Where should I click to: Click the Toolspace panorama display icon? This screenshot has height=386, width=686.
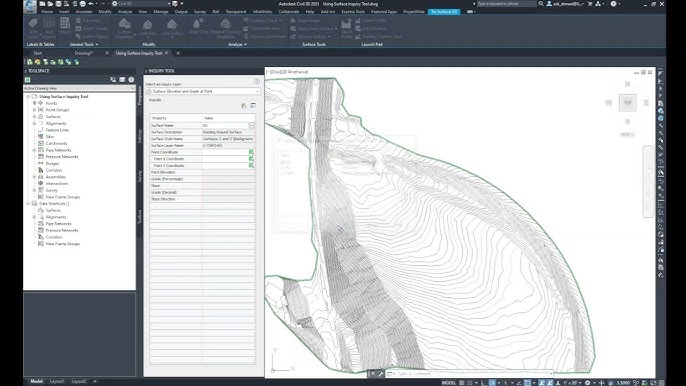[x=122, y=80]
